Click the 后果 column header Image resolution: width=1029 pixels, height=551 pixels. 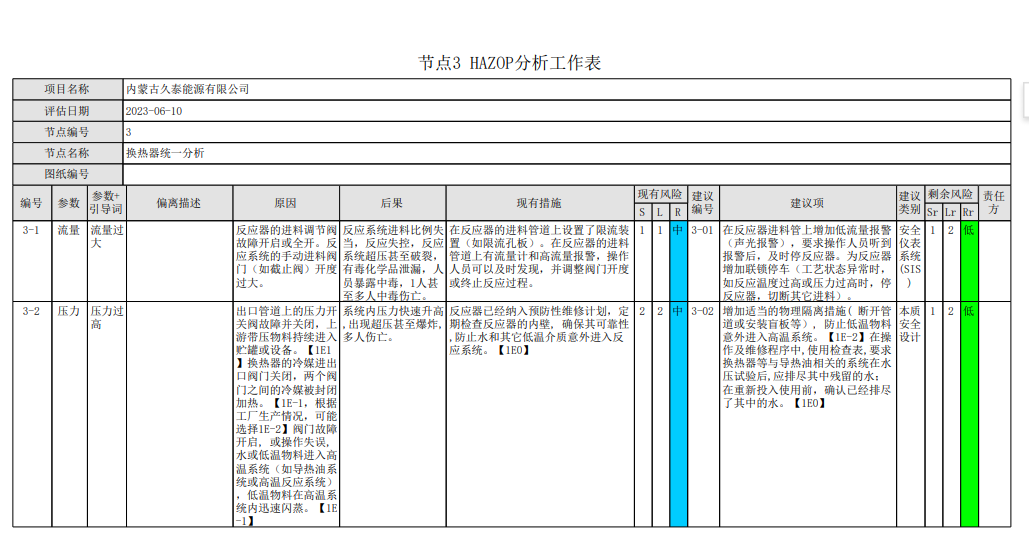392,203
